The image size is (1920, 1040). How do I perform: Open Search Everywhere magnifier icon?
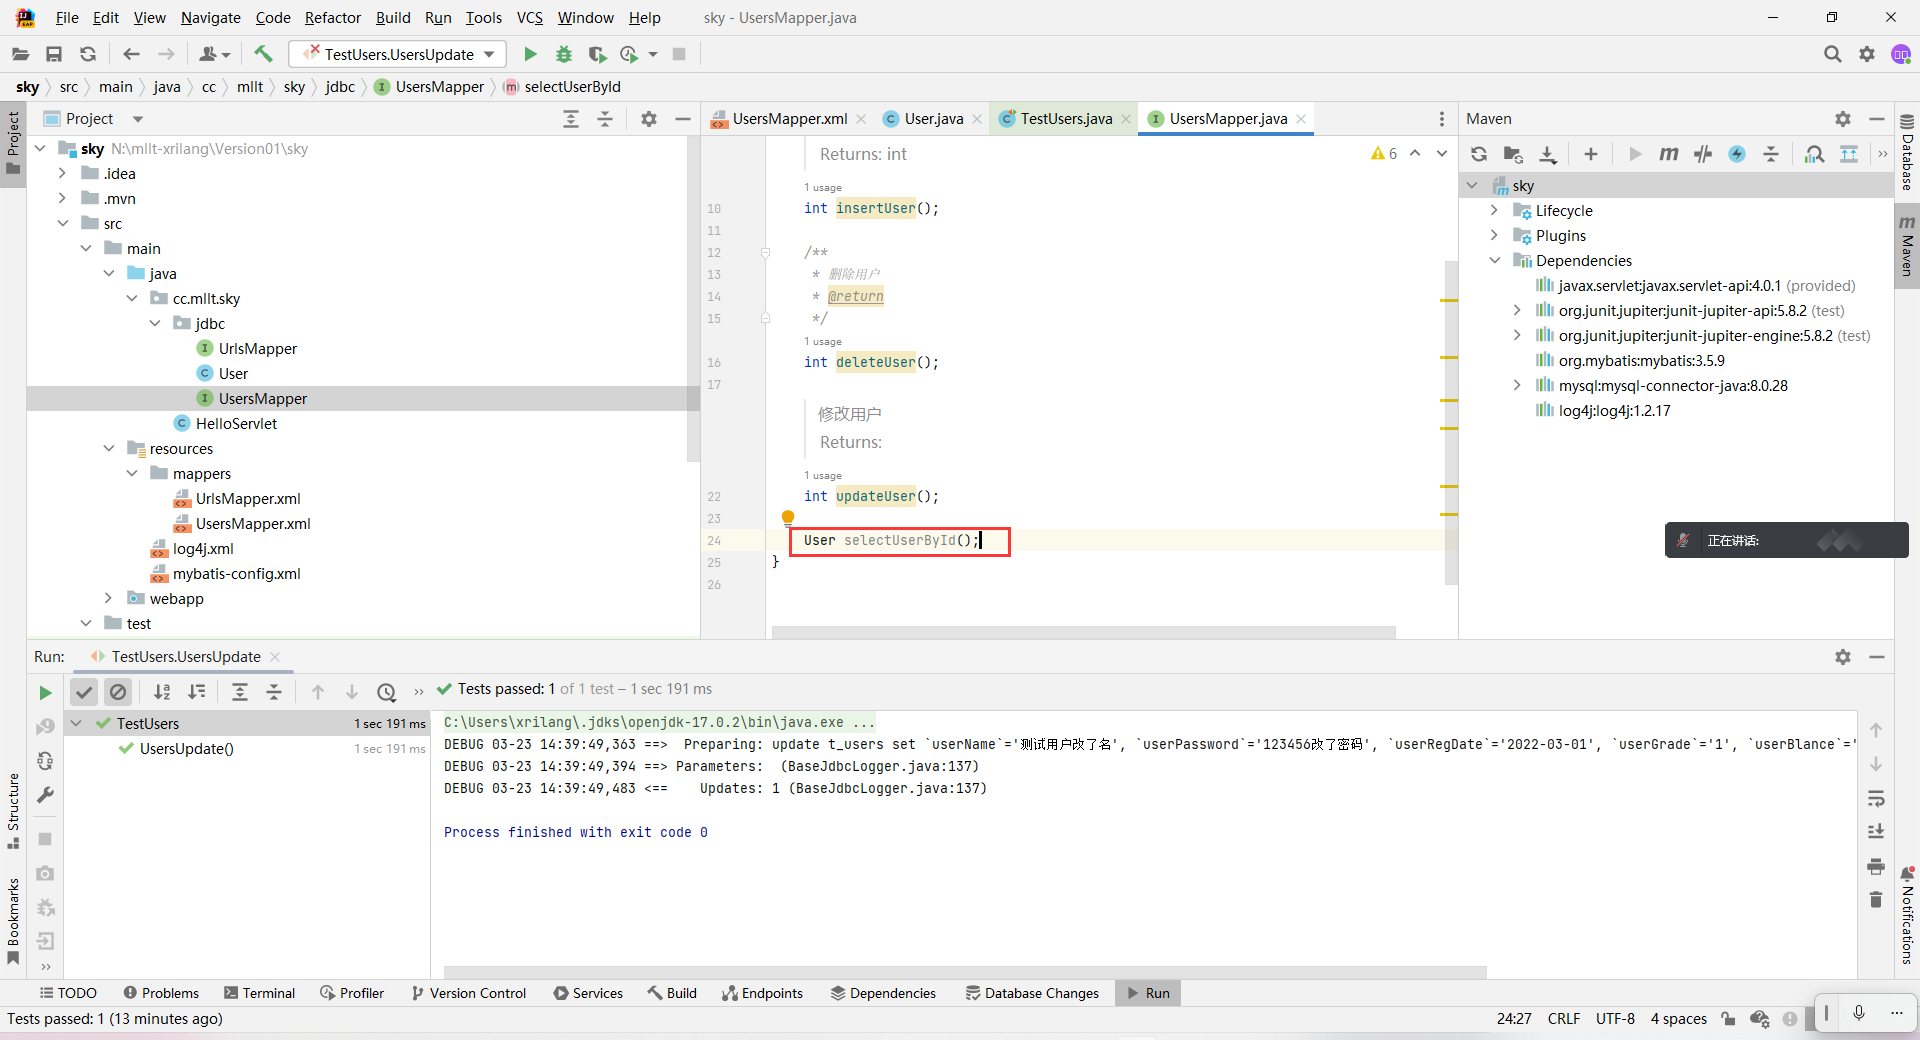pyautogui.click(x=1832, y=54)
